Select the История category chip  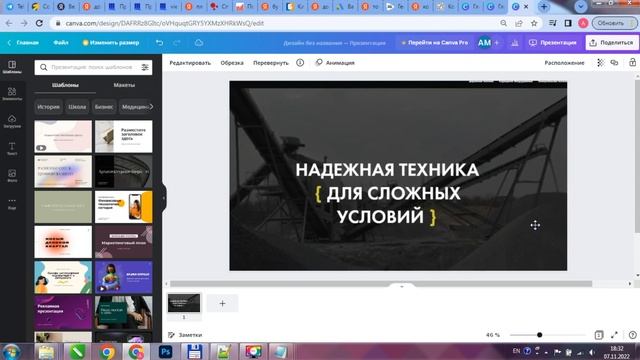pos(48,107)
